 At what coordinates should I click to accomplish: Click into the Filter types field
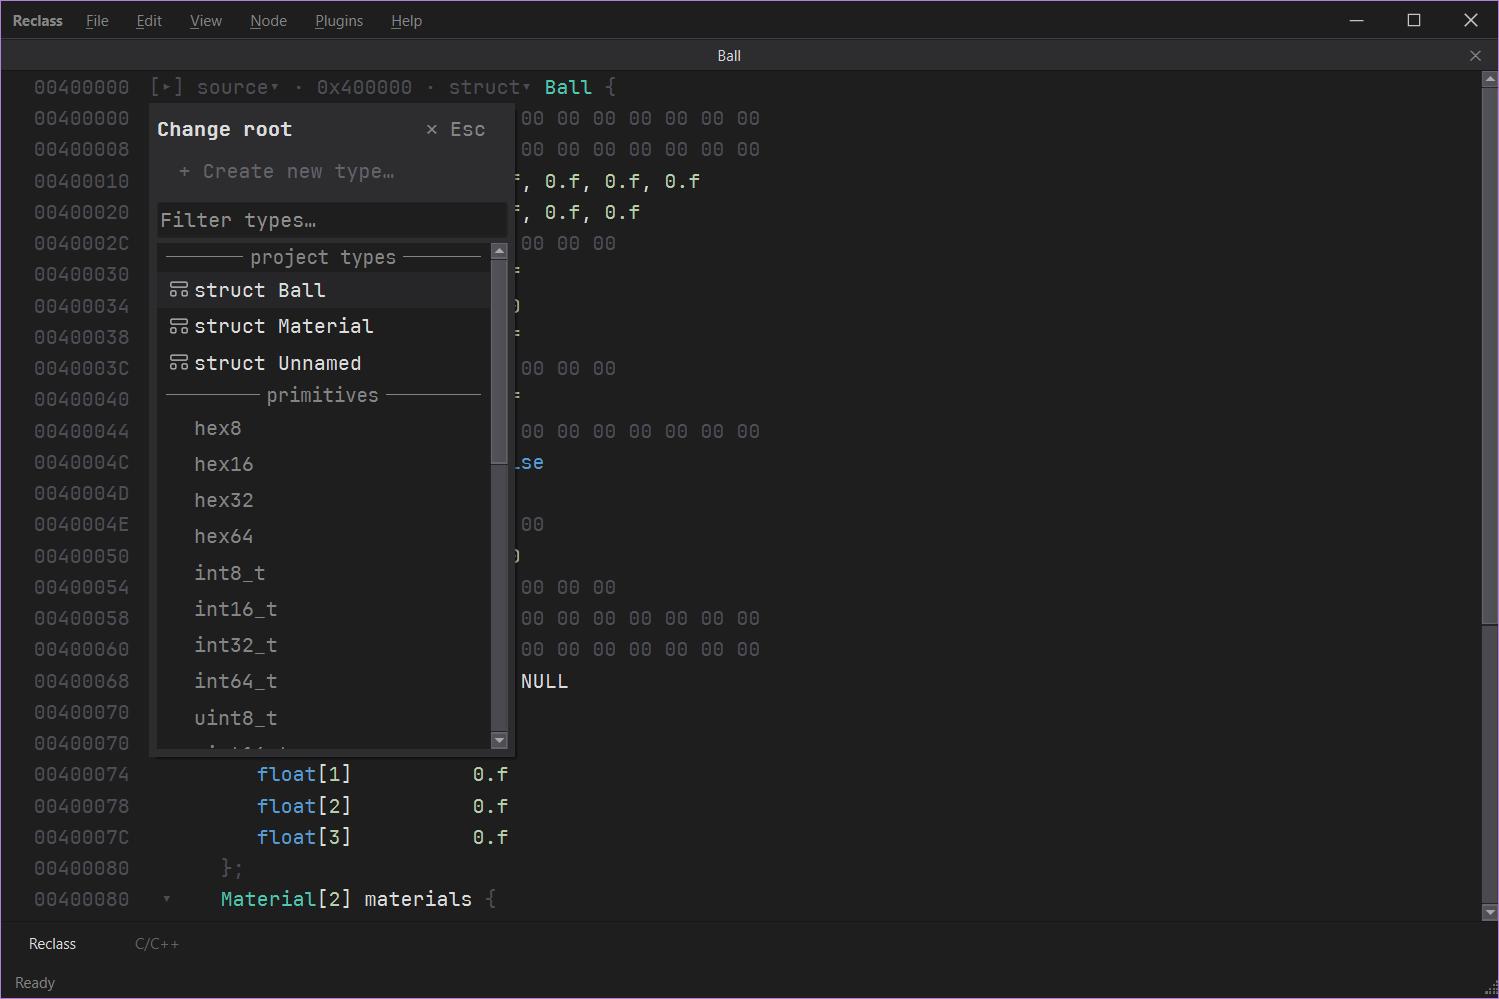click(x=332, y=220)
